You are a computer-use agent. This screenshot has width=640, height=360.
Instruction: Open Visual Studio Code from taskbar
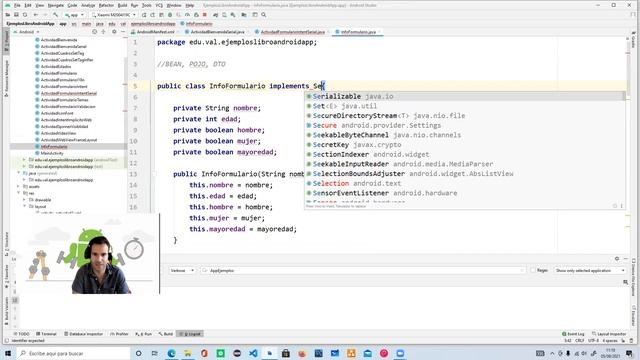click(253, 353)
